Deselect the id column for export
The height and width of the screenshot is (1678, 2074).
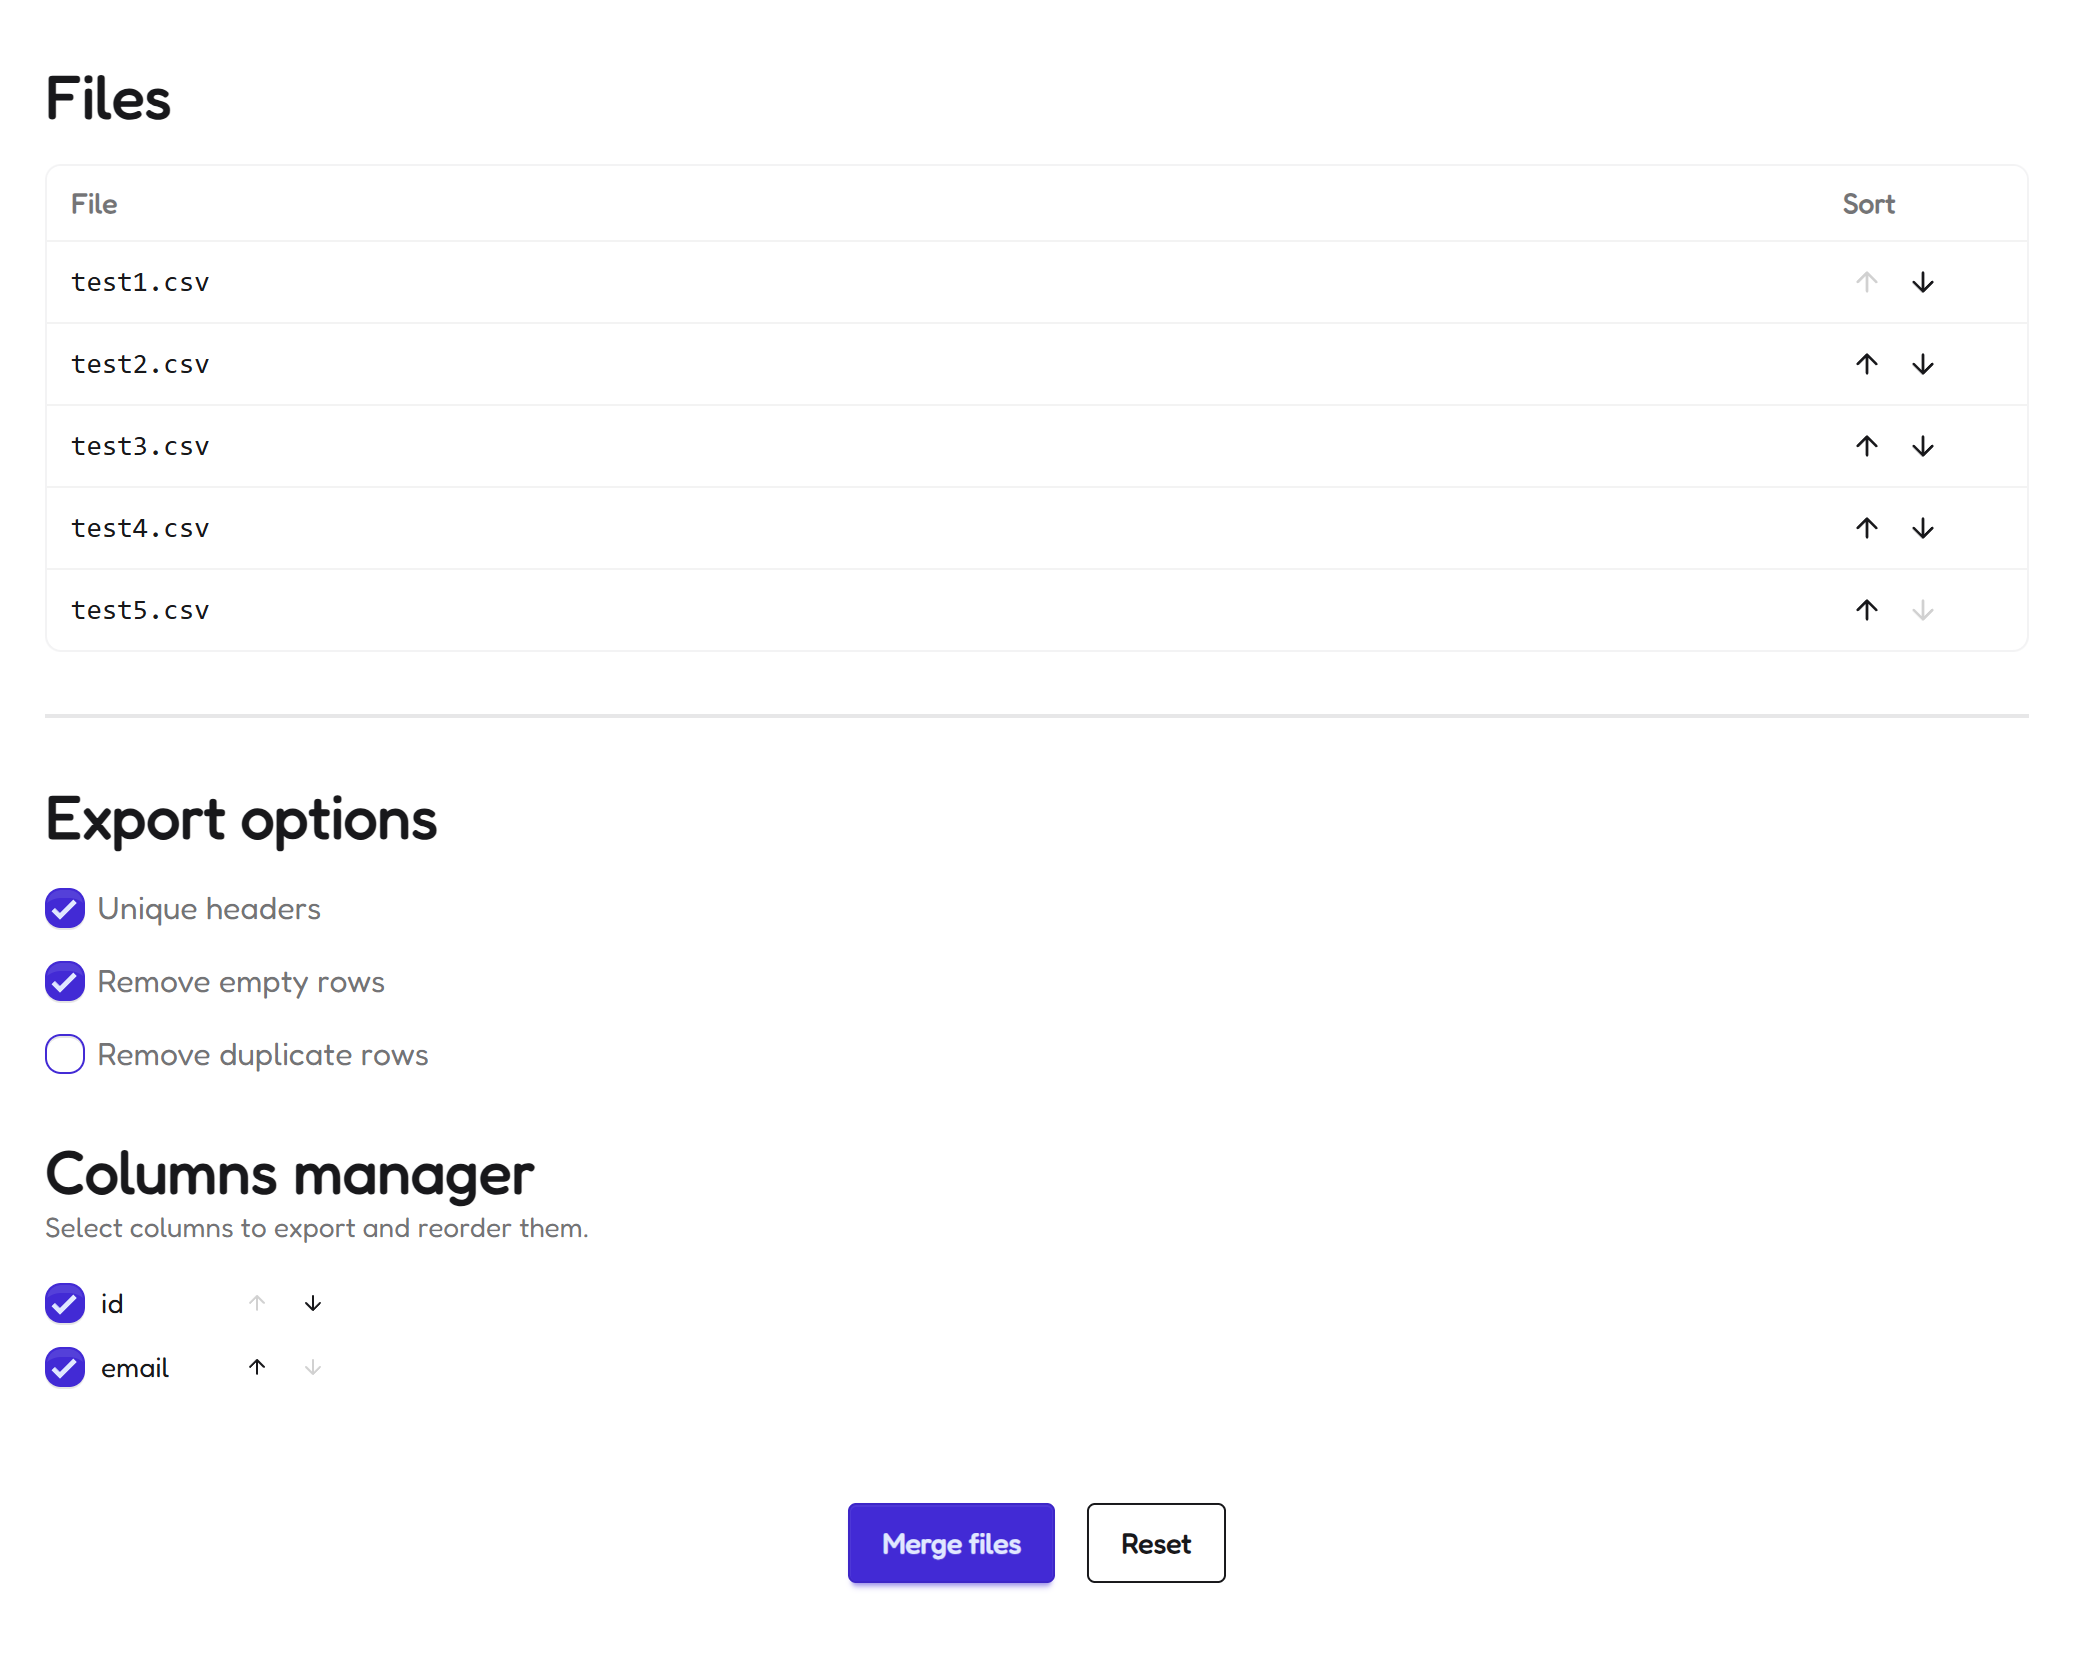[x=64, y=1303]
